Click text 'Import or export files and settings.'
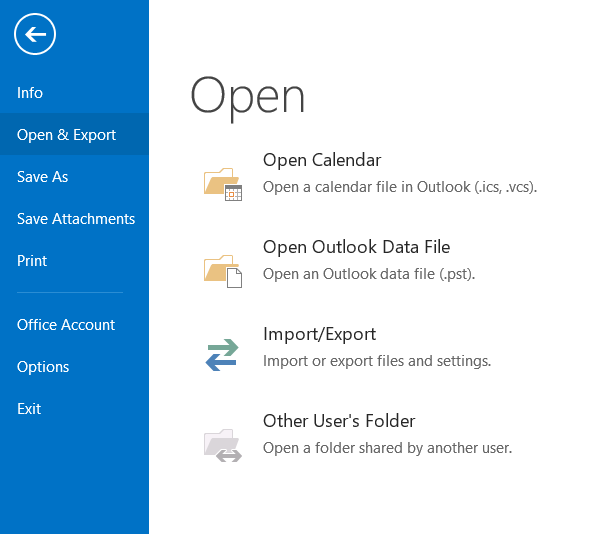 pos(377,361)
